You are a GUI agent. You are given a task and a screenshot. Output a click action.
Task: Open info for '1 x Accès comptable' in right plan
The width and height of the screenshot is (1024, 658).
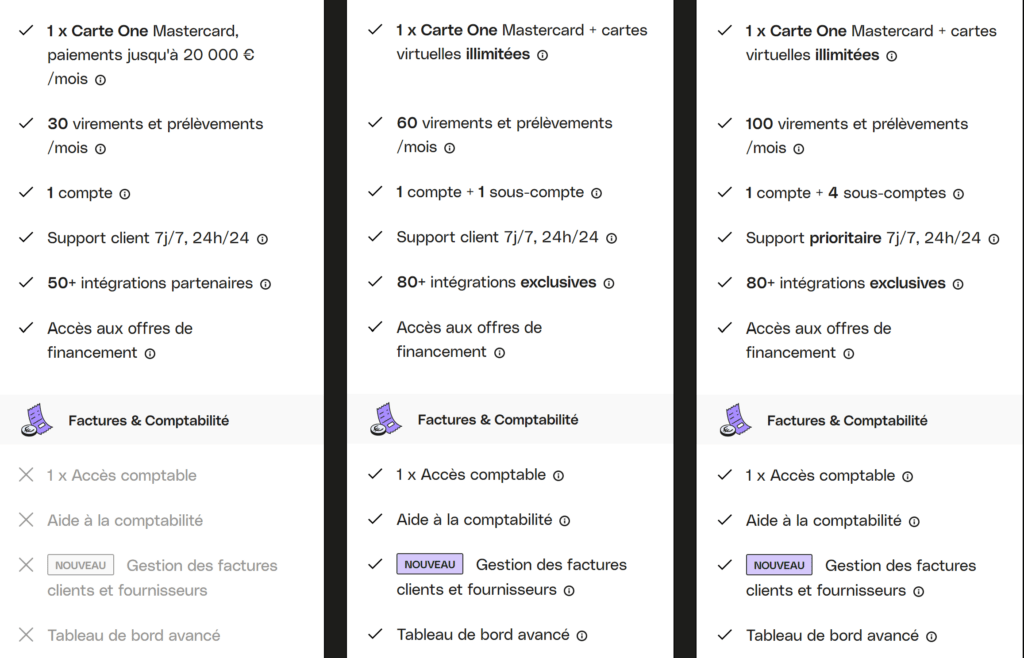[907, 477]
